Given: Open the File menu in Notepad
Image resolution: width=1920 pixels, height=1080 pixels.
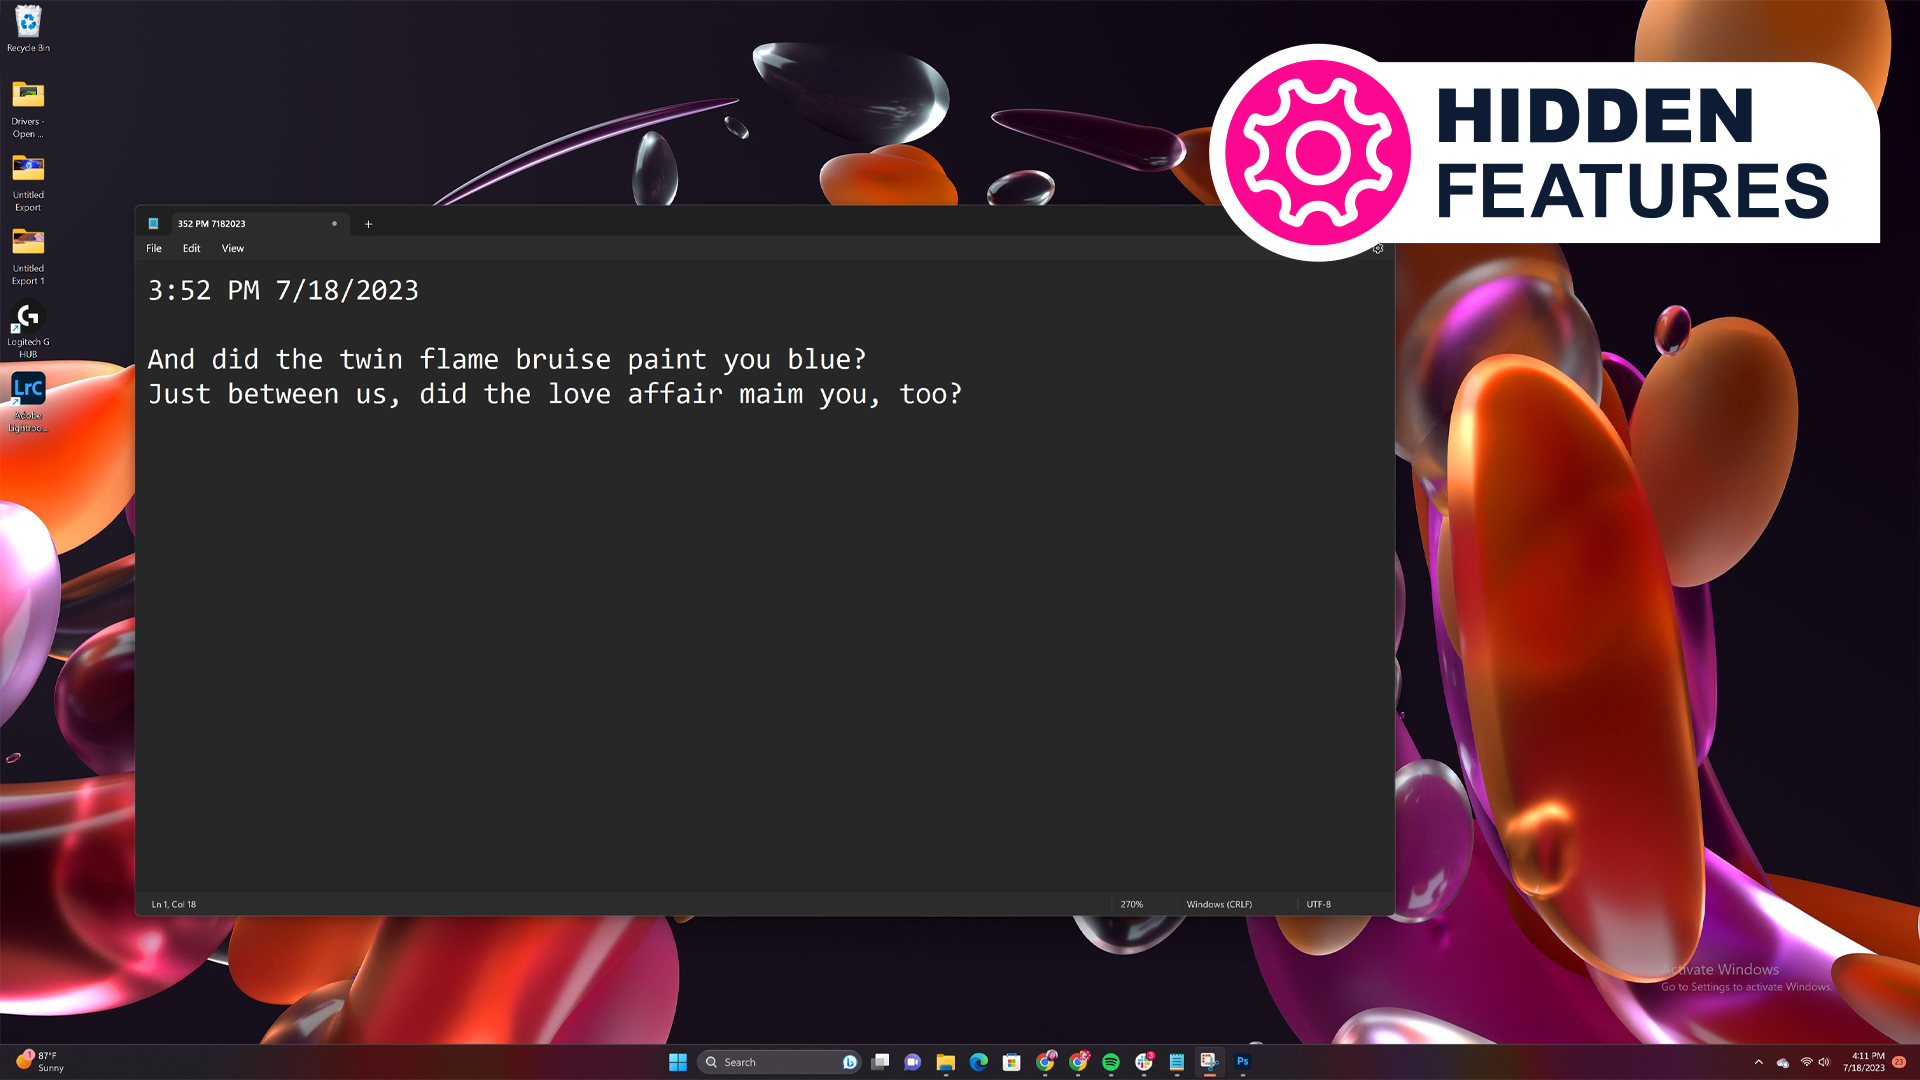Looking at the screenshot, I should (153, 248).
